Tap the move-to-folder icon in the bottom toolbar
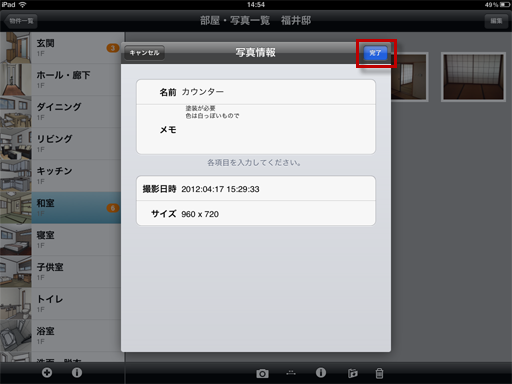Screen dimensions: 512x384 pos(352,373)
